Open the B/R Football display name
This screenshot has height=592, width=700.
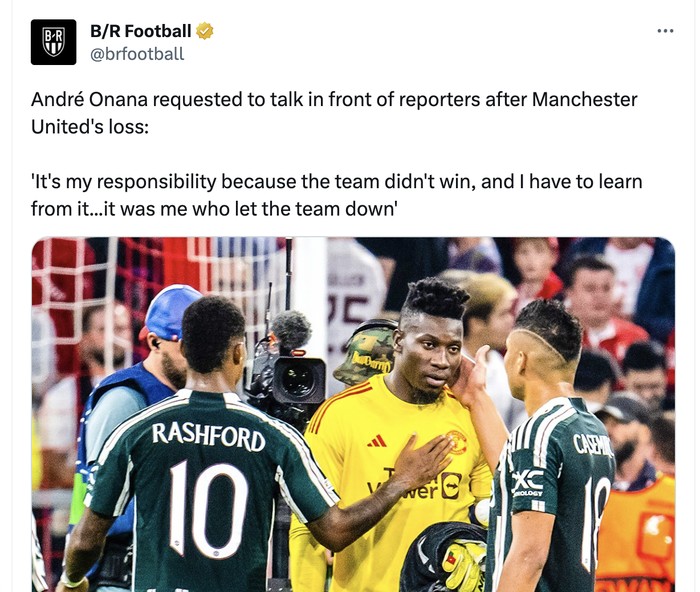click(x=140, y=31)
